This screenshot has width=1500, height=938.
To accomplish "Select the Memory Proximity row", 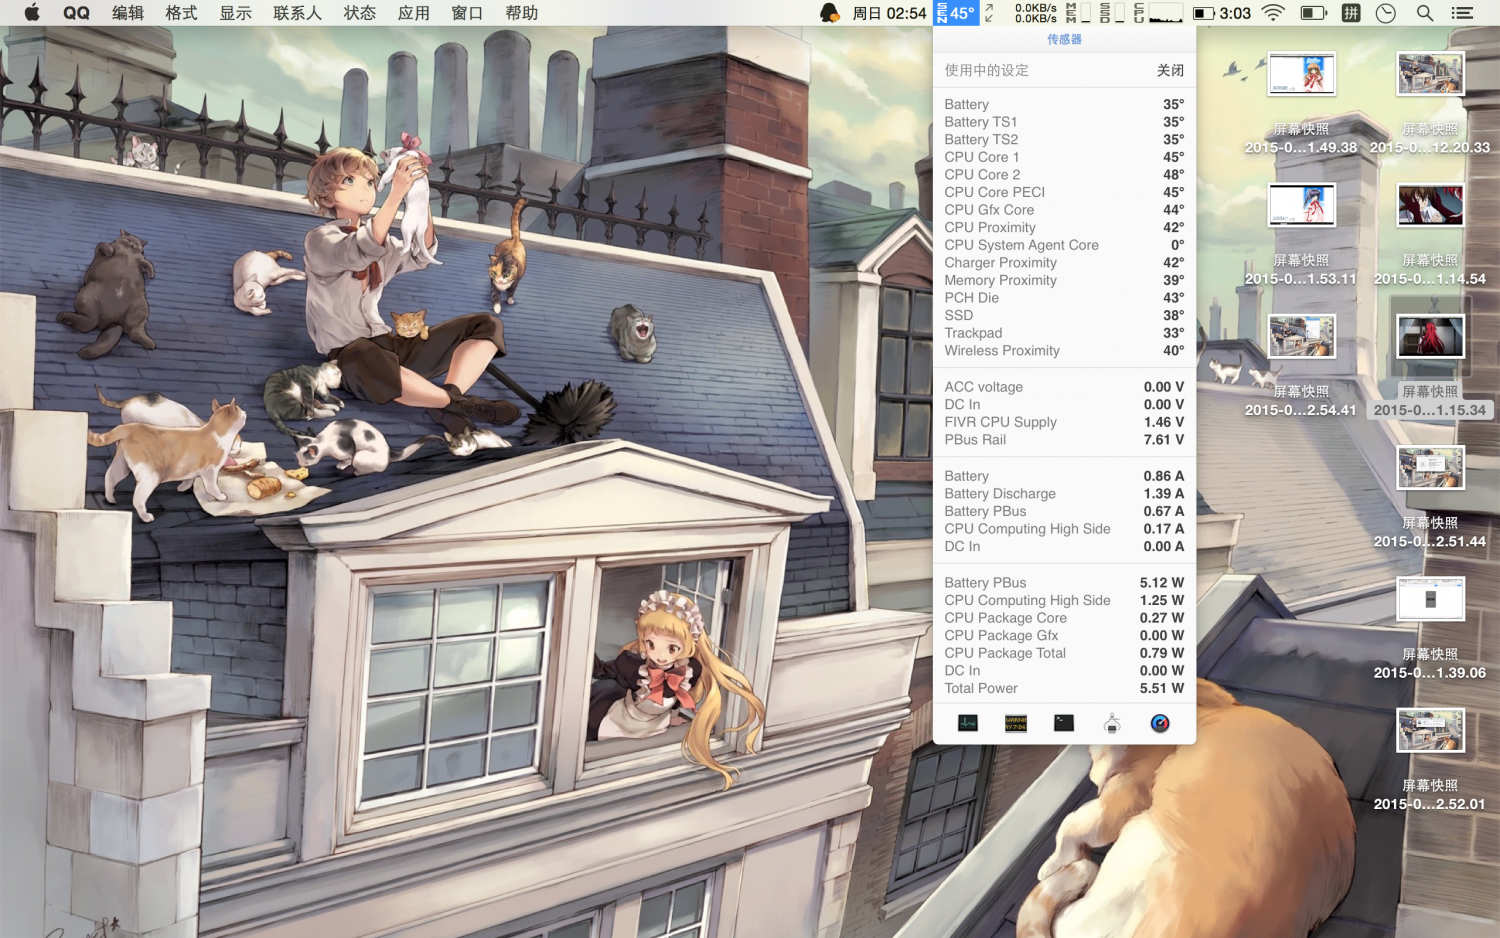I will coord(1064,280).
